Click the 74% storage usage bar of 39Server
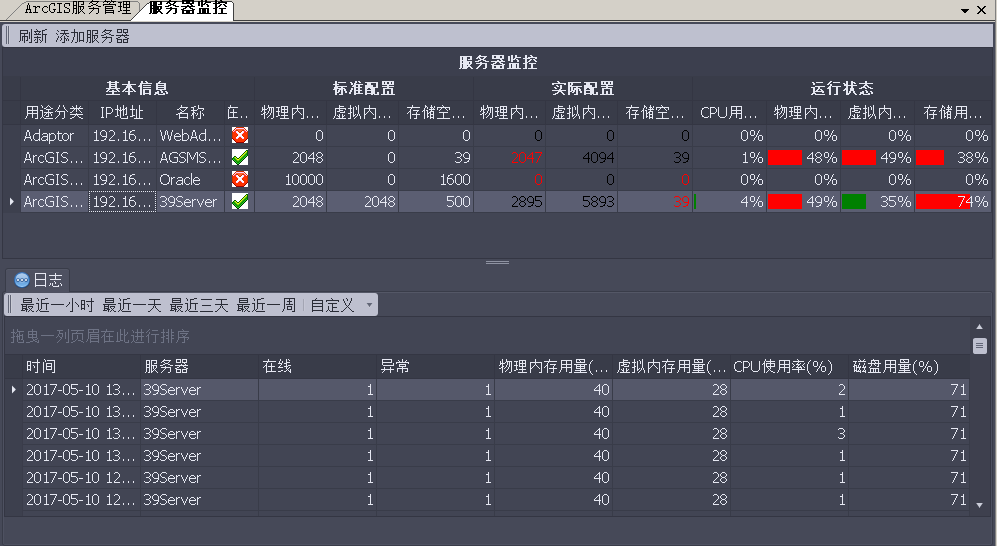 952,201
